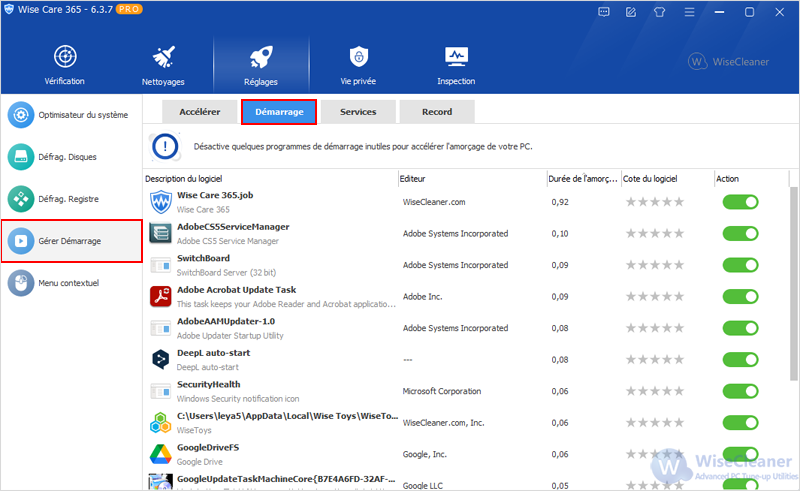Image resolution: width=800 pixels, height=491 pixels.
Task: Click the AdobeCS5ServiceManager icon
Action: 161,233
